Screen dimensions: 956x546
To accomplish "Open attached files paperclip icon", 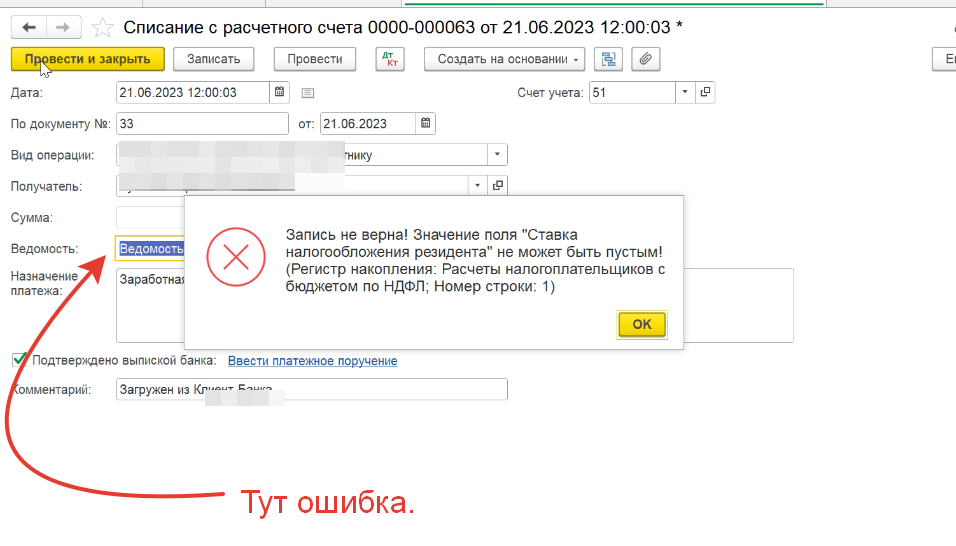I will [x=645, y=59].
